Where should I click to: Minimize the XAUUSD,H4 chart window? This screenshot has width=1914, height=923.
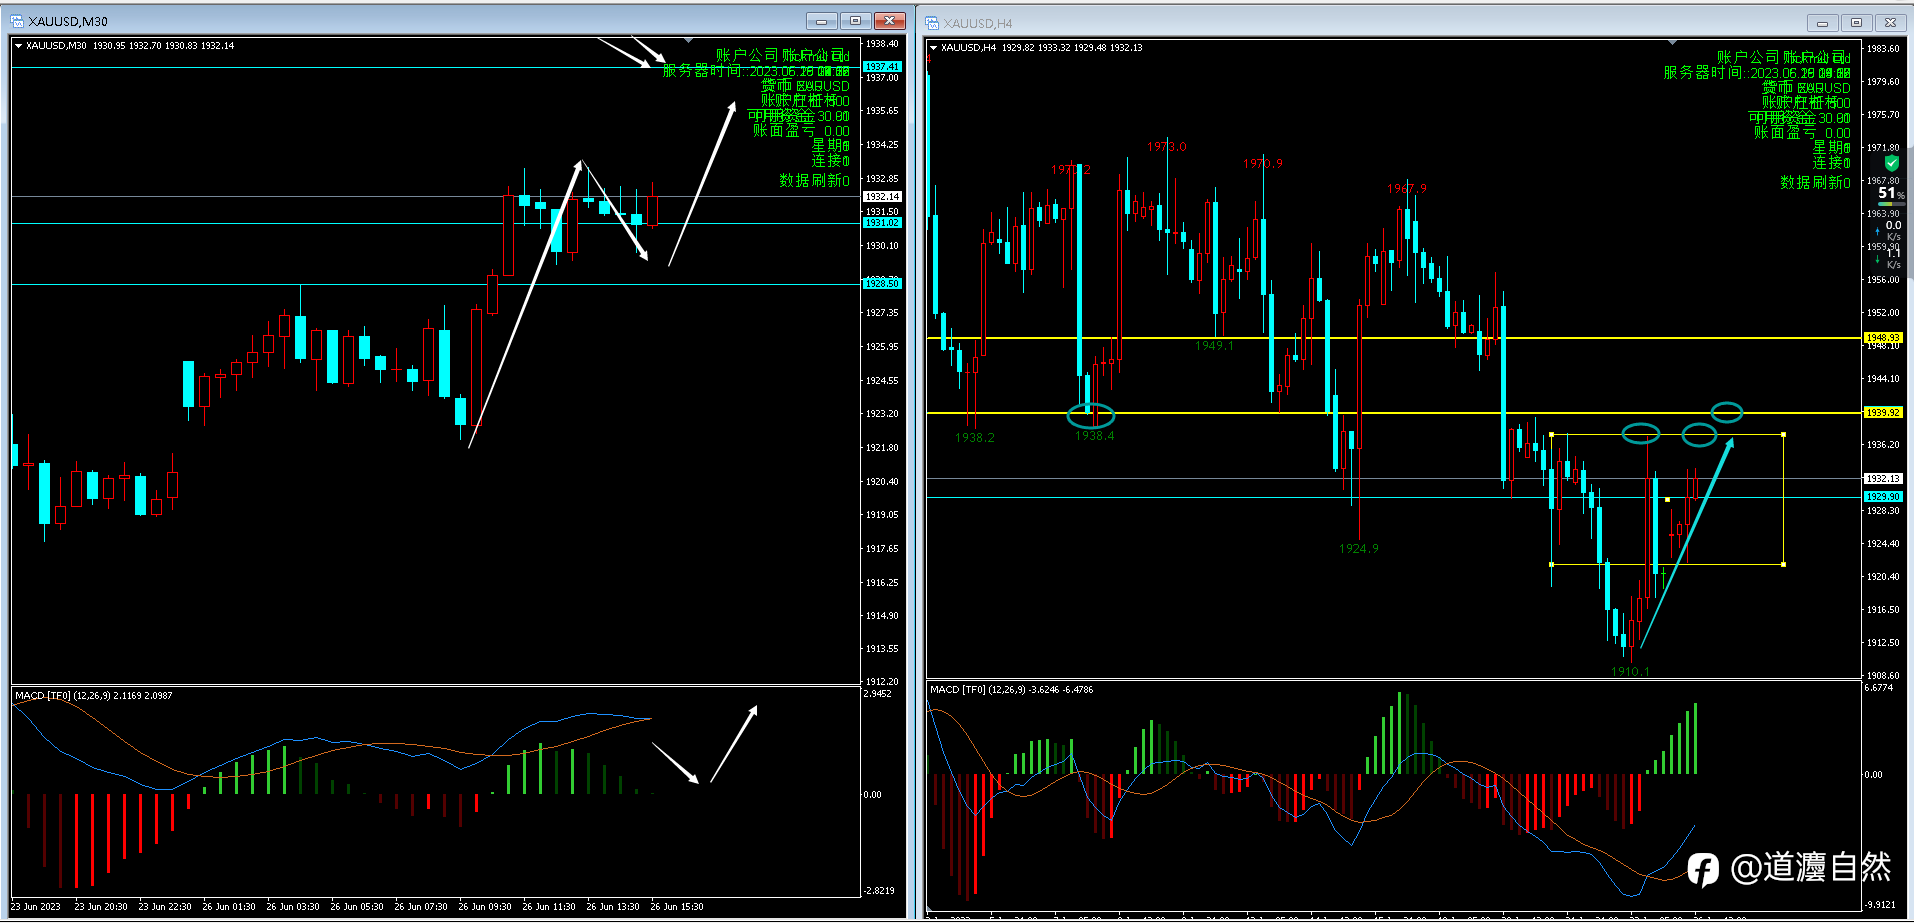(1822, 23)
